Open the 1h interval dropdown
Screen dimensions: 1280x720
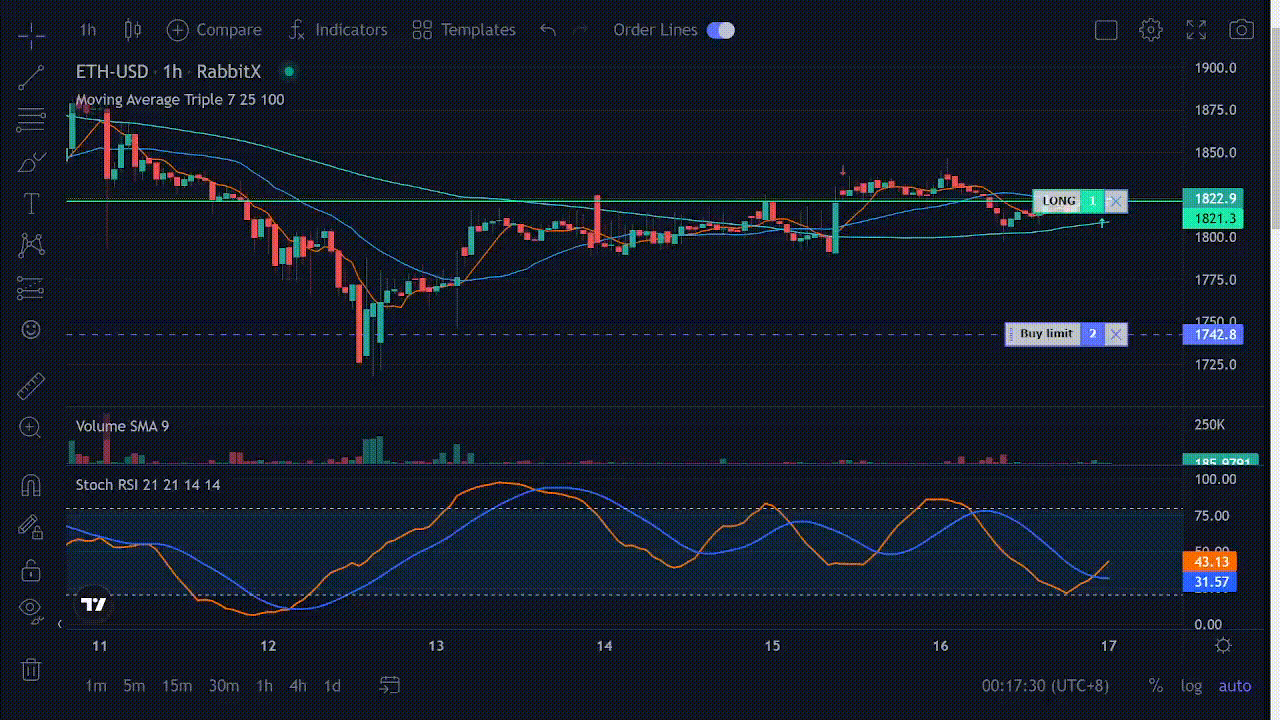pos(88,30)
